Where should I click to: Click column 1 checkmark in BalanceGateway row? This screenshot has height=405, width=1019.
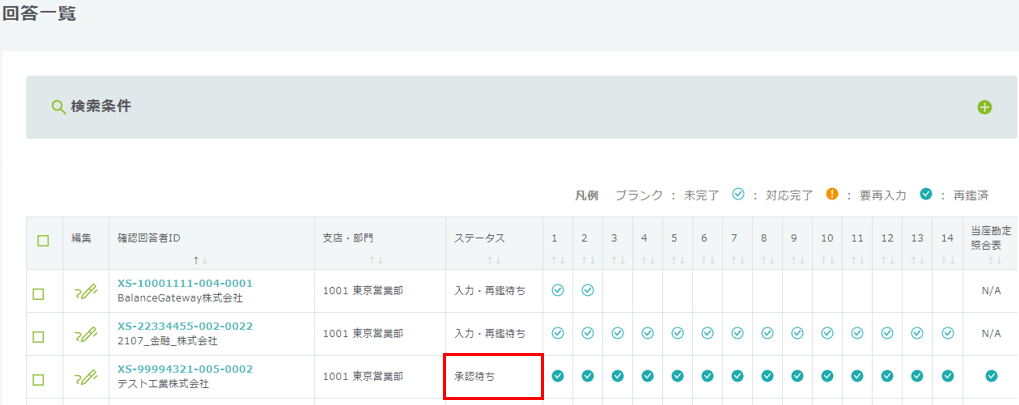tap(558, 290)
